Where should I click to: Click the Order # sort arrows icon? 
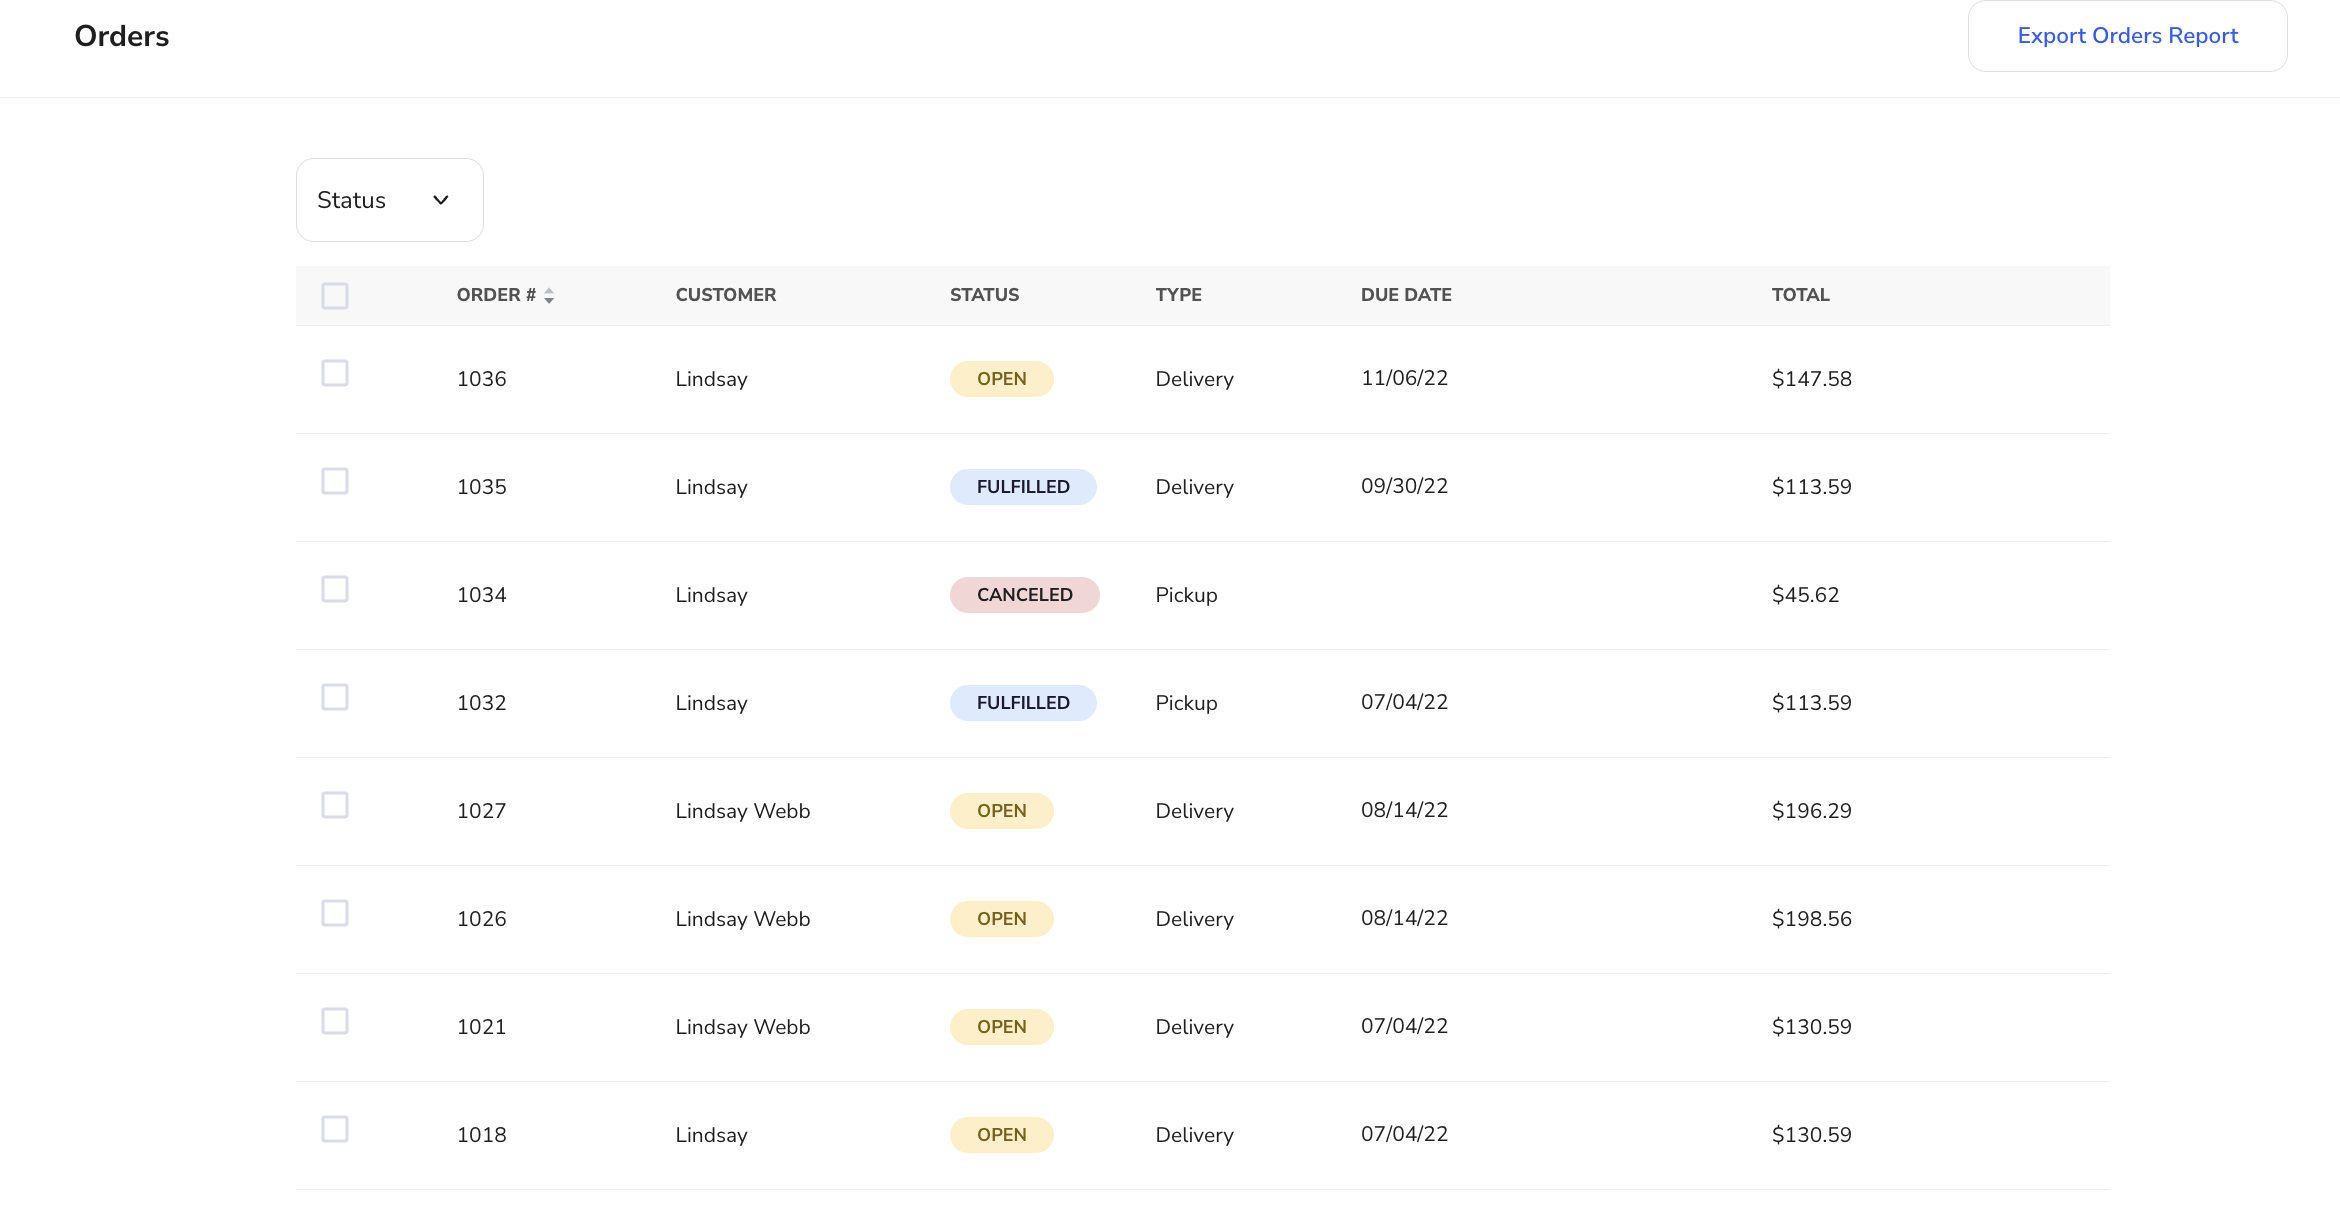click(x=549, y=296)
